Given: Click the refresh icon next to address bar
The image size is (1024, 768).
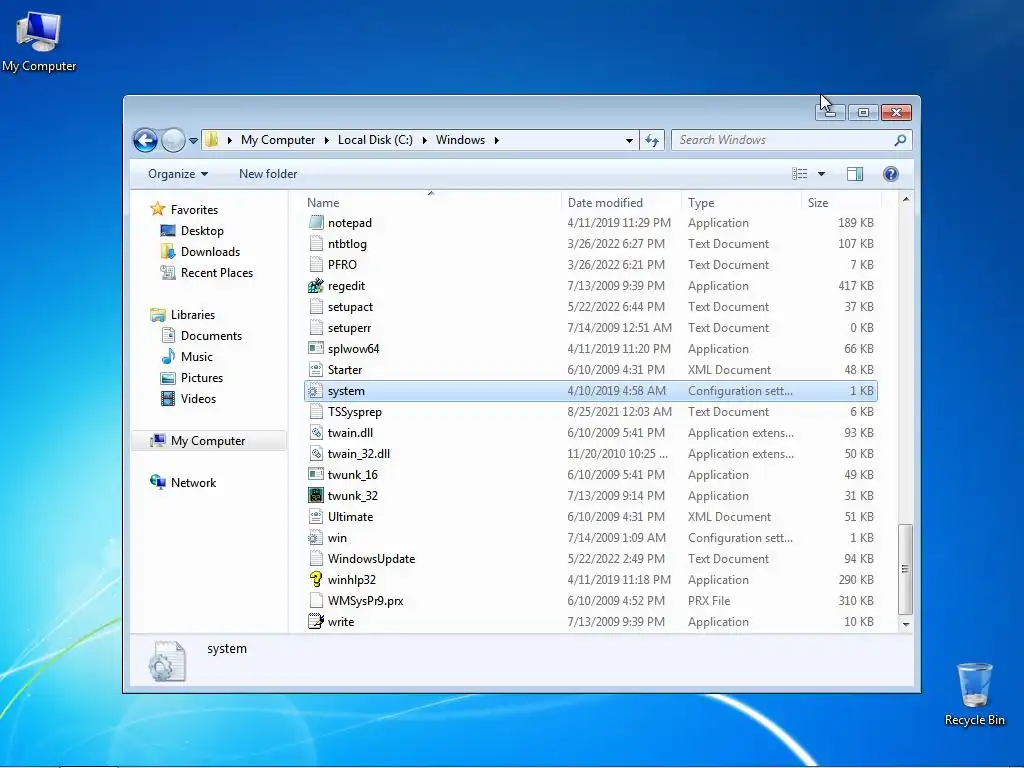Looking at the screenshot, I should pos(652,140).
